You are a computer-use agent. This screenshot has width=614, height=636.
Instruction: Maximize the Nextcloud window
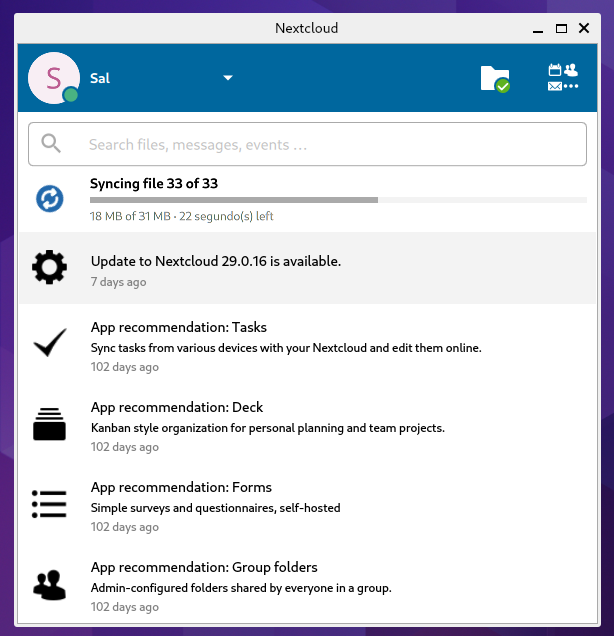(x=561, y=28)
